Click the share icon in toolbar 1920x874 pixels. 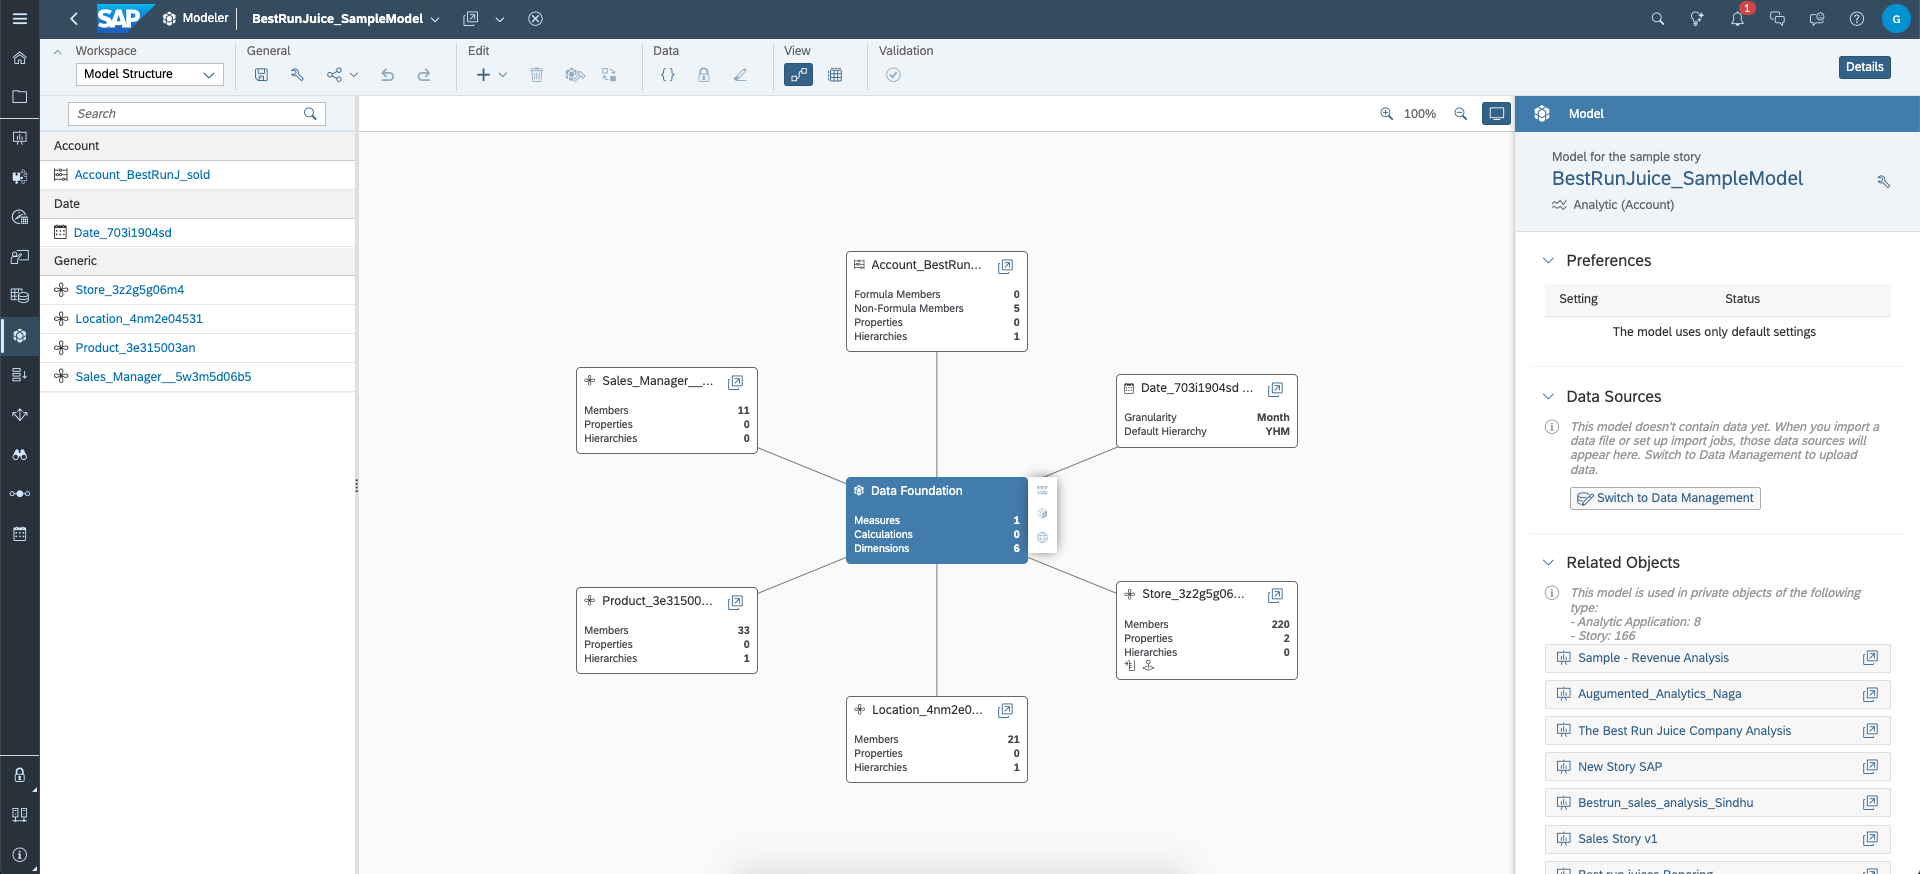coord(334,75)
